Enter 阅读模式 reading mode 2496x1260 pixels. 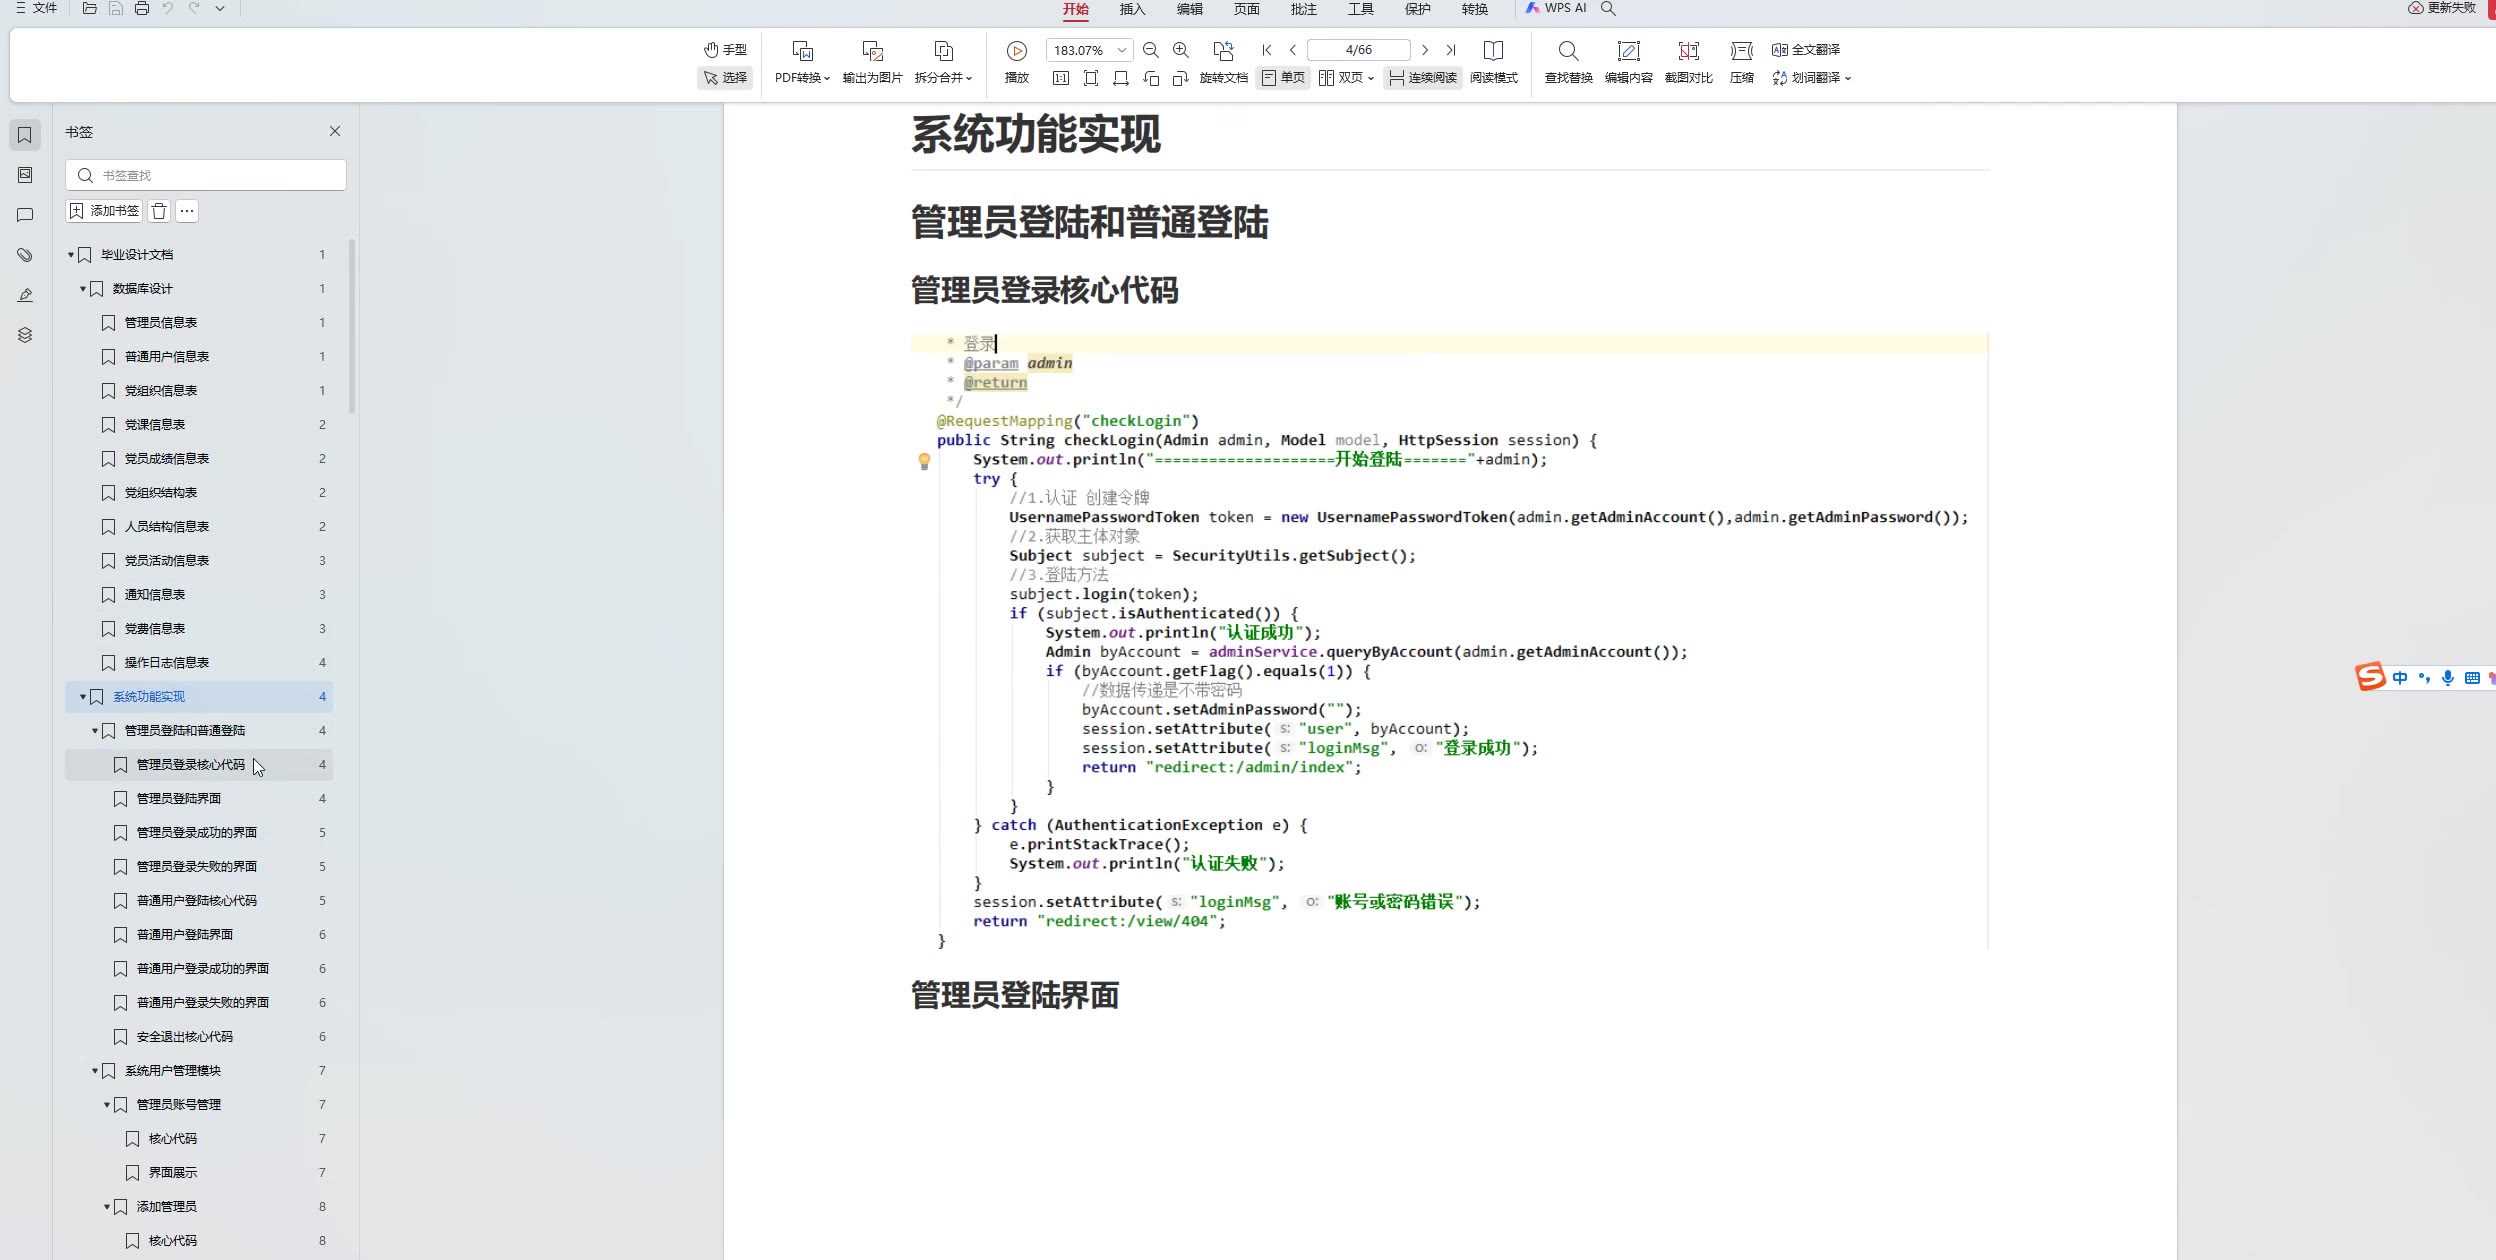coord(1494,62)
